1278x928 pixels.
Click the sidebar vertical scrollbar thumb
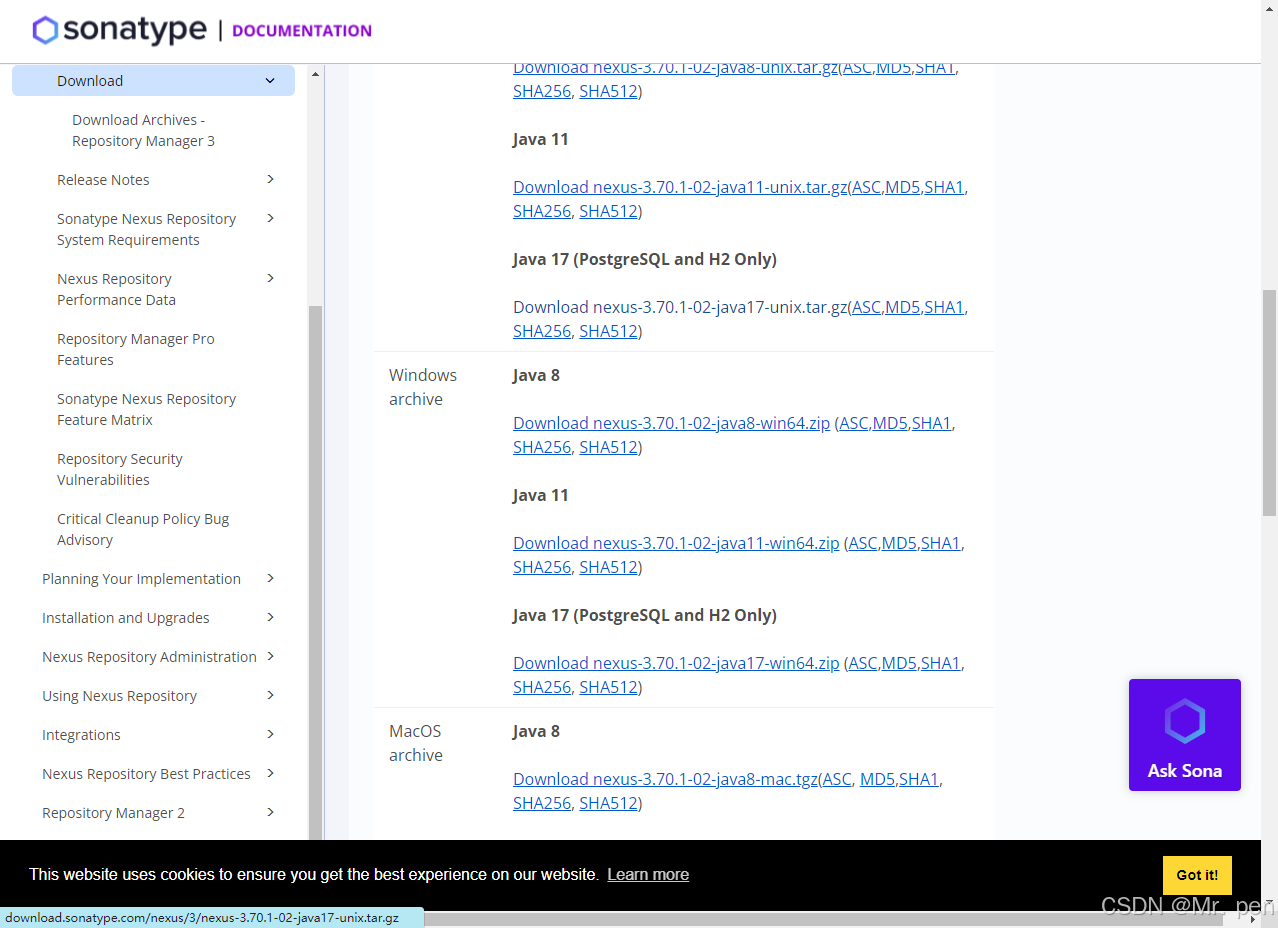click(x=315, y=572)
